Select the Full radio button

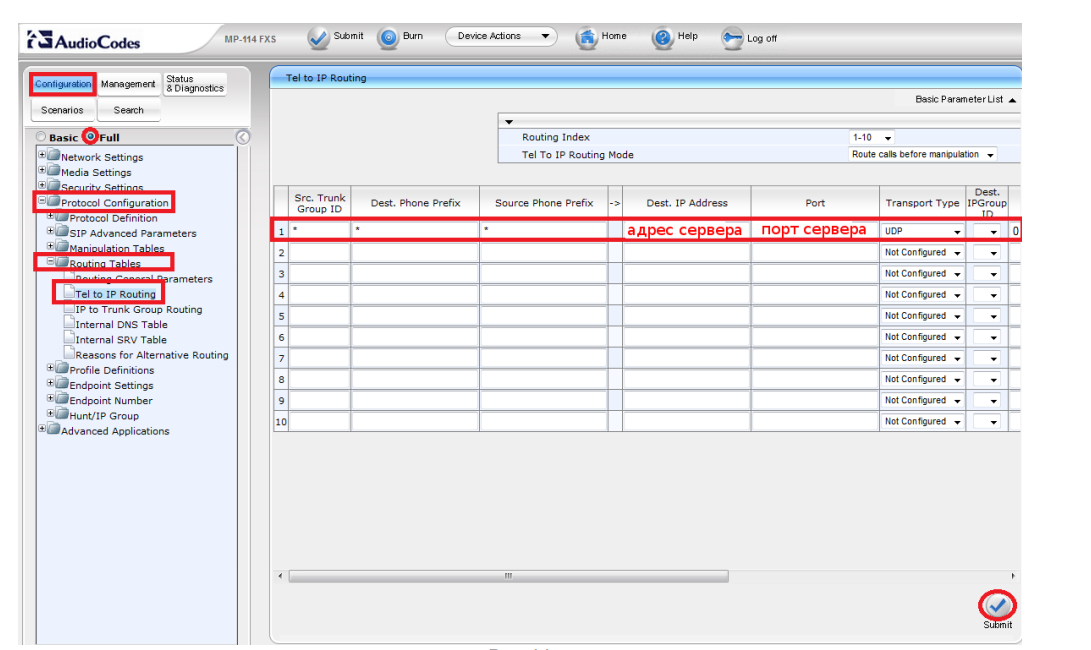point(91,137)
